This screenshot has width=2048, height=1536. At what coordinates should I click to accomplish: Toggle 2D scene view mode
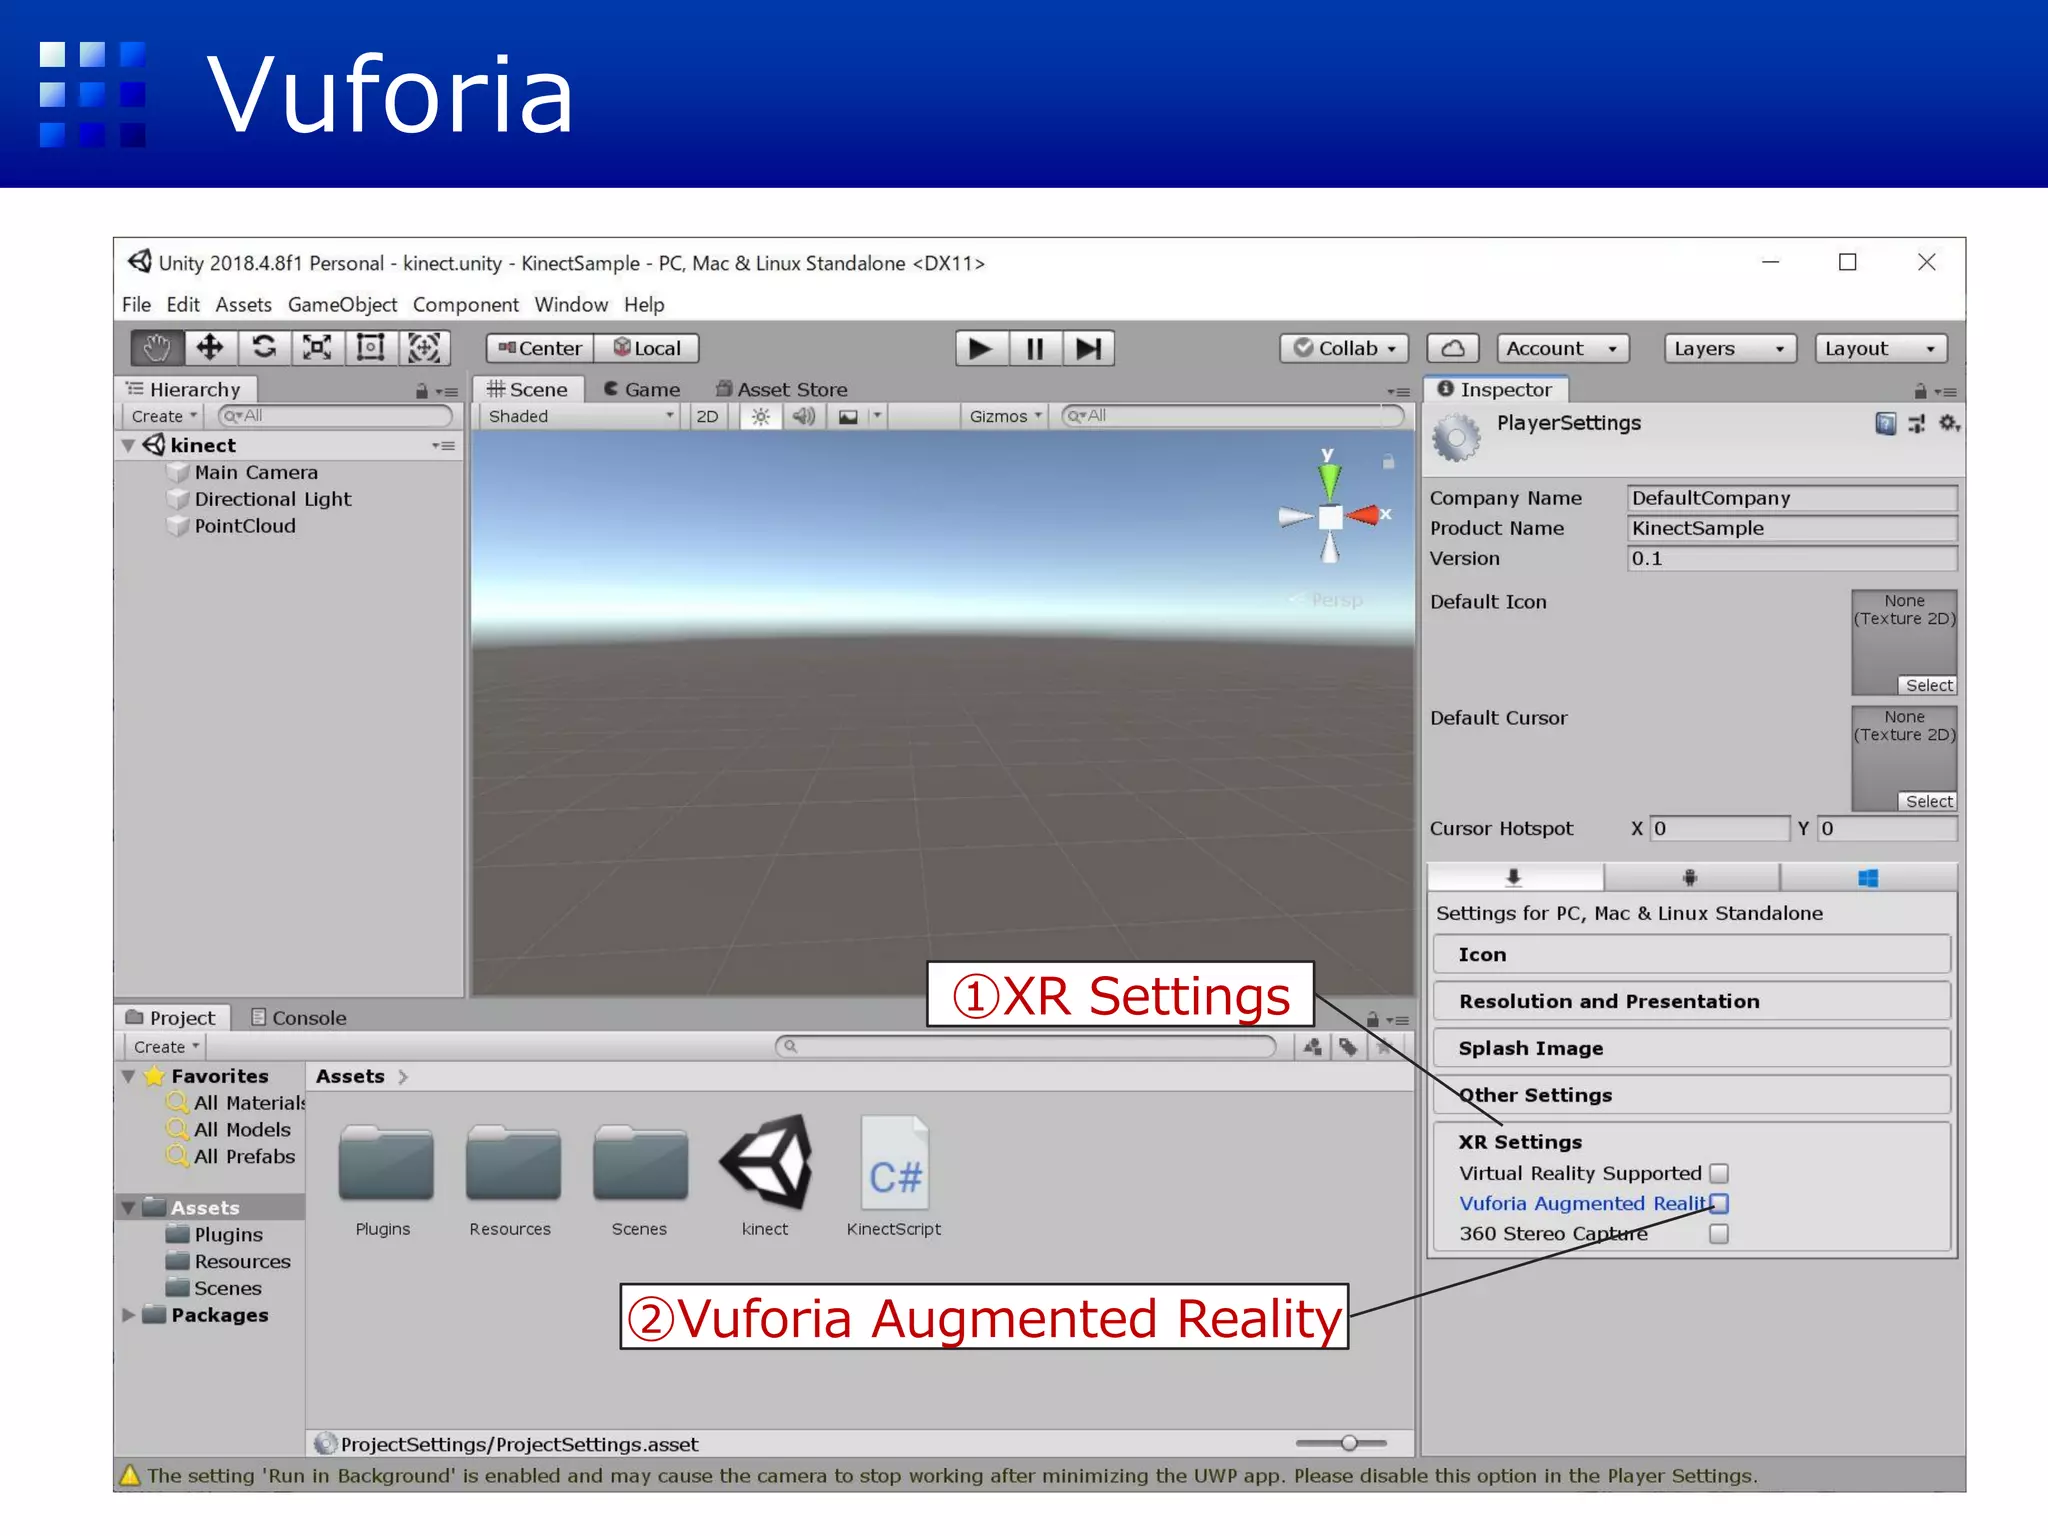[x=707, y=417]
